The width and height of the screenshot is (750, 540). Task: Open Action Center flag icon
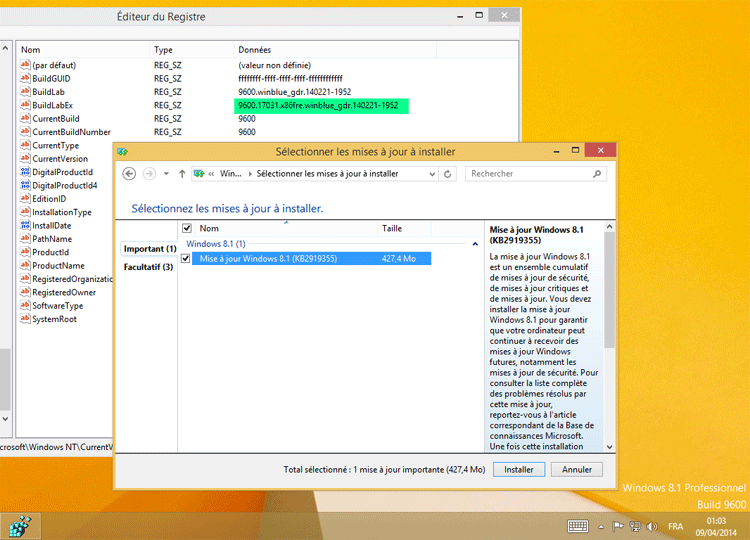(x=620, y=526)
